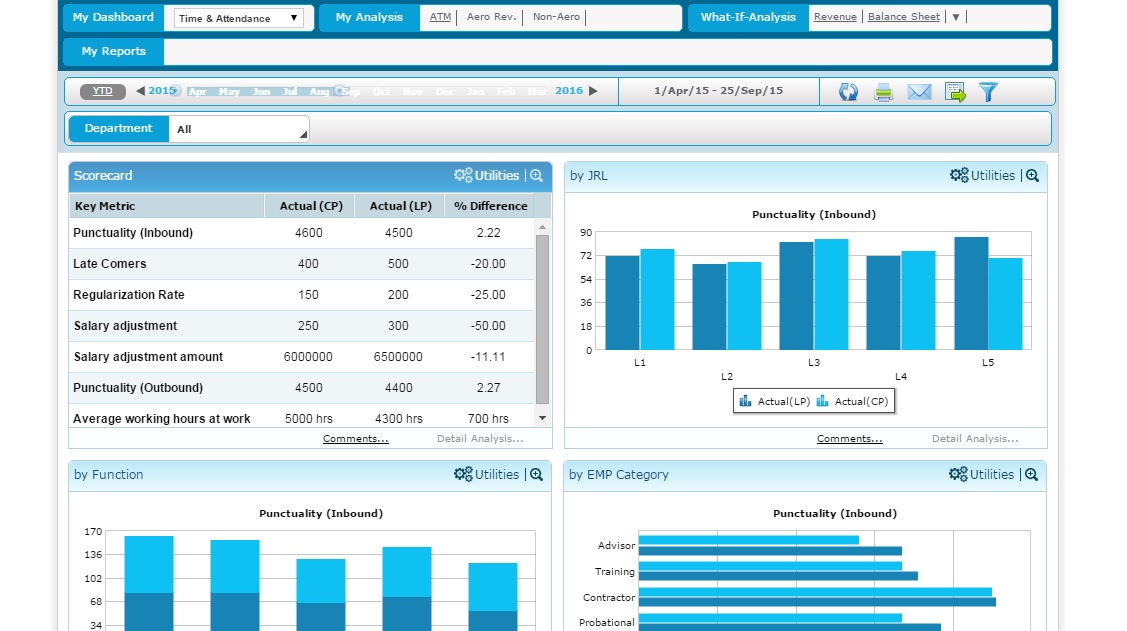1127x631 pixels.
Task: Go to previous year arrow before 2015
Action: click(x=140, y=91)
